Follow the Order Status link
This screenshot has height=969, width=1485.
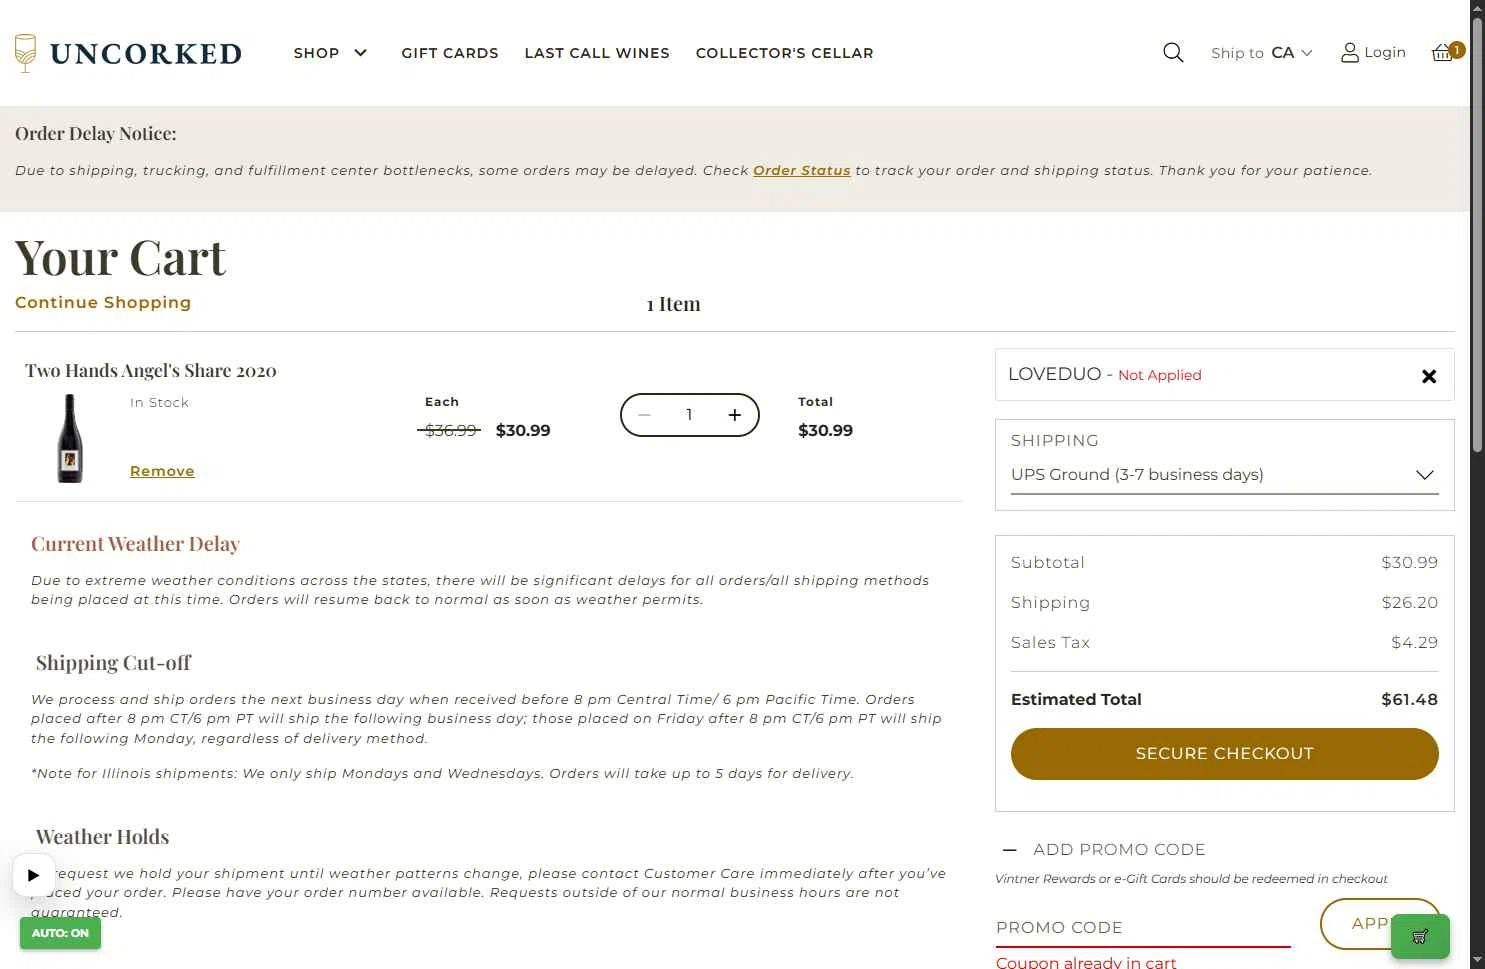(802, 171)
